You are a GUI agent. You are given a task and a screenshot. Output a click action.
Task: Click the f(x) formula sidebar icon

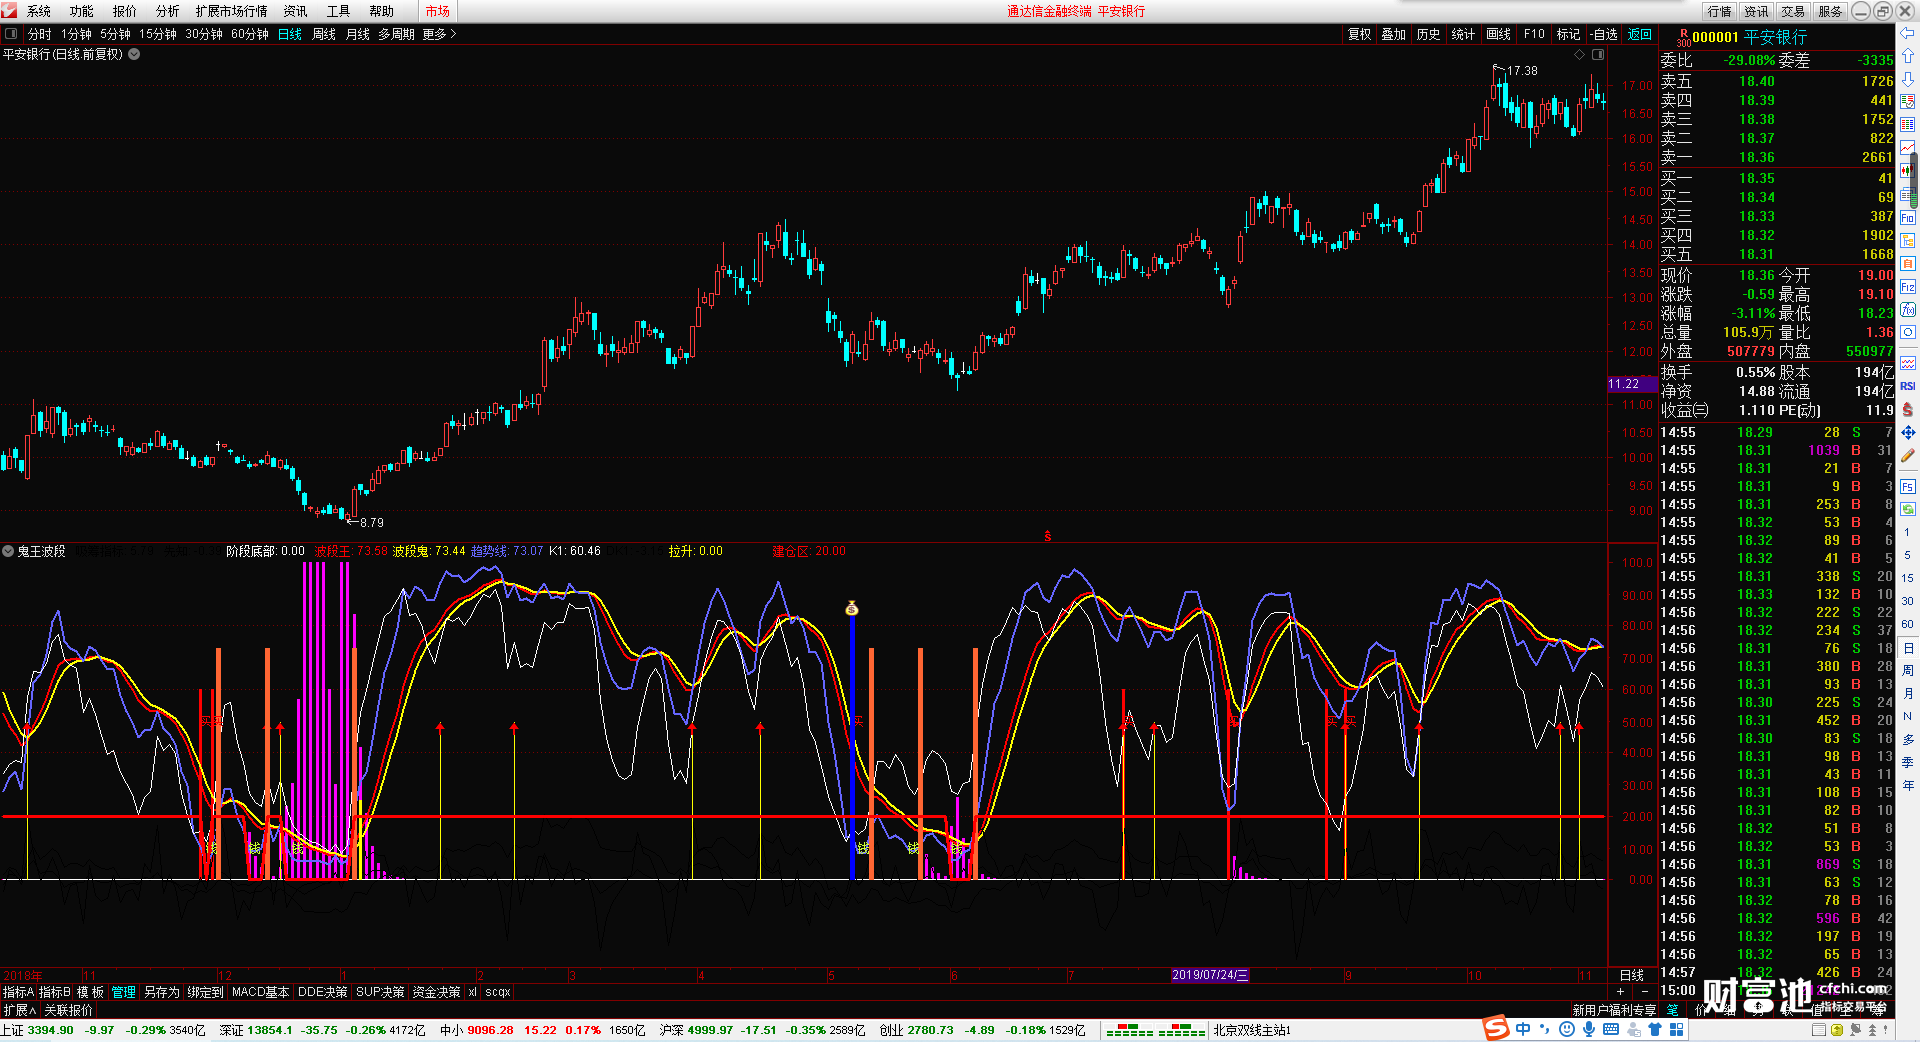coord(1908,310)
